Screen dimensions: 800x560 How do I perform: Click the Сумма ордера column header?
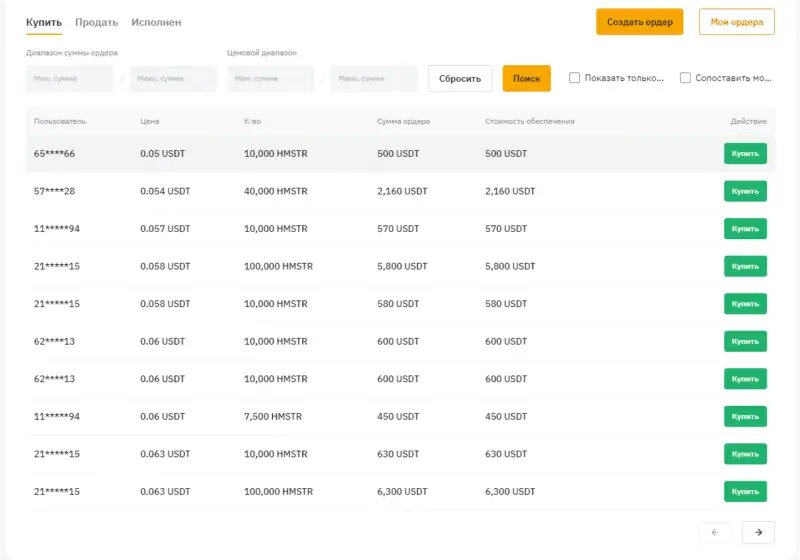(403, 121)
